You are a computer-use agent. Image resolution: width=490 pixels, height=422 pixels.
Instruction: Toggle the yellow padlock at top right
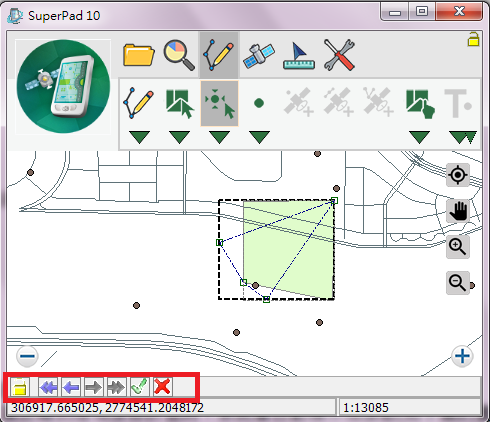pyautogui.click(x=473, y=39)
